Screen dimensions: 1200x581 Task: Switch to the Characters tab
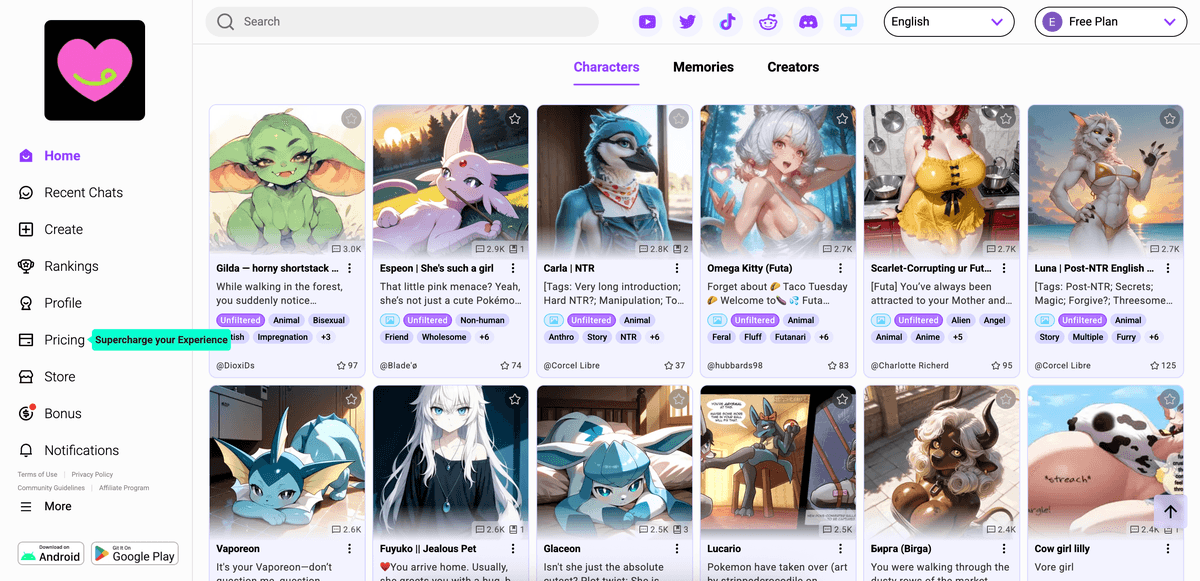pyautogui.click(x=606, y=67)
